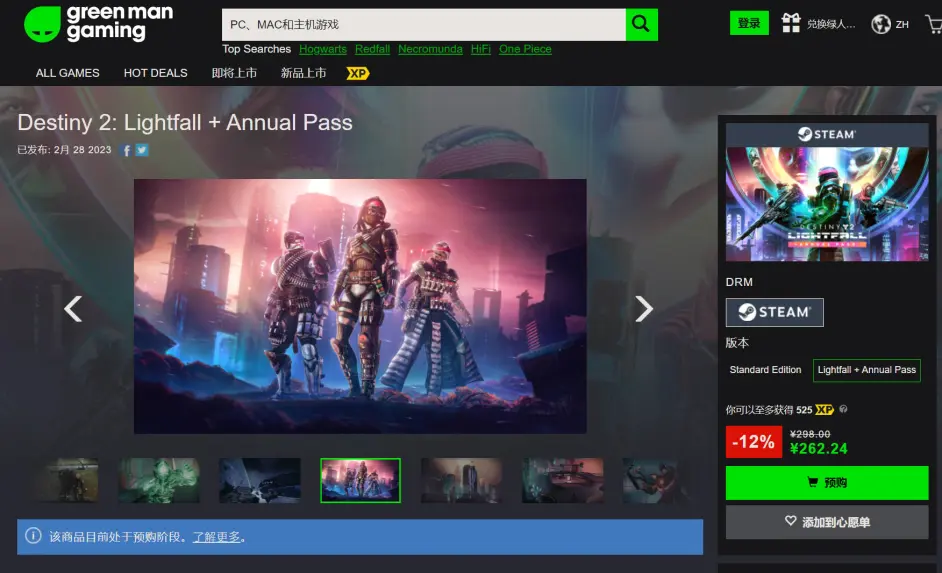
Task: Click Necromunda top search link
Action: (x=430, y=49)
